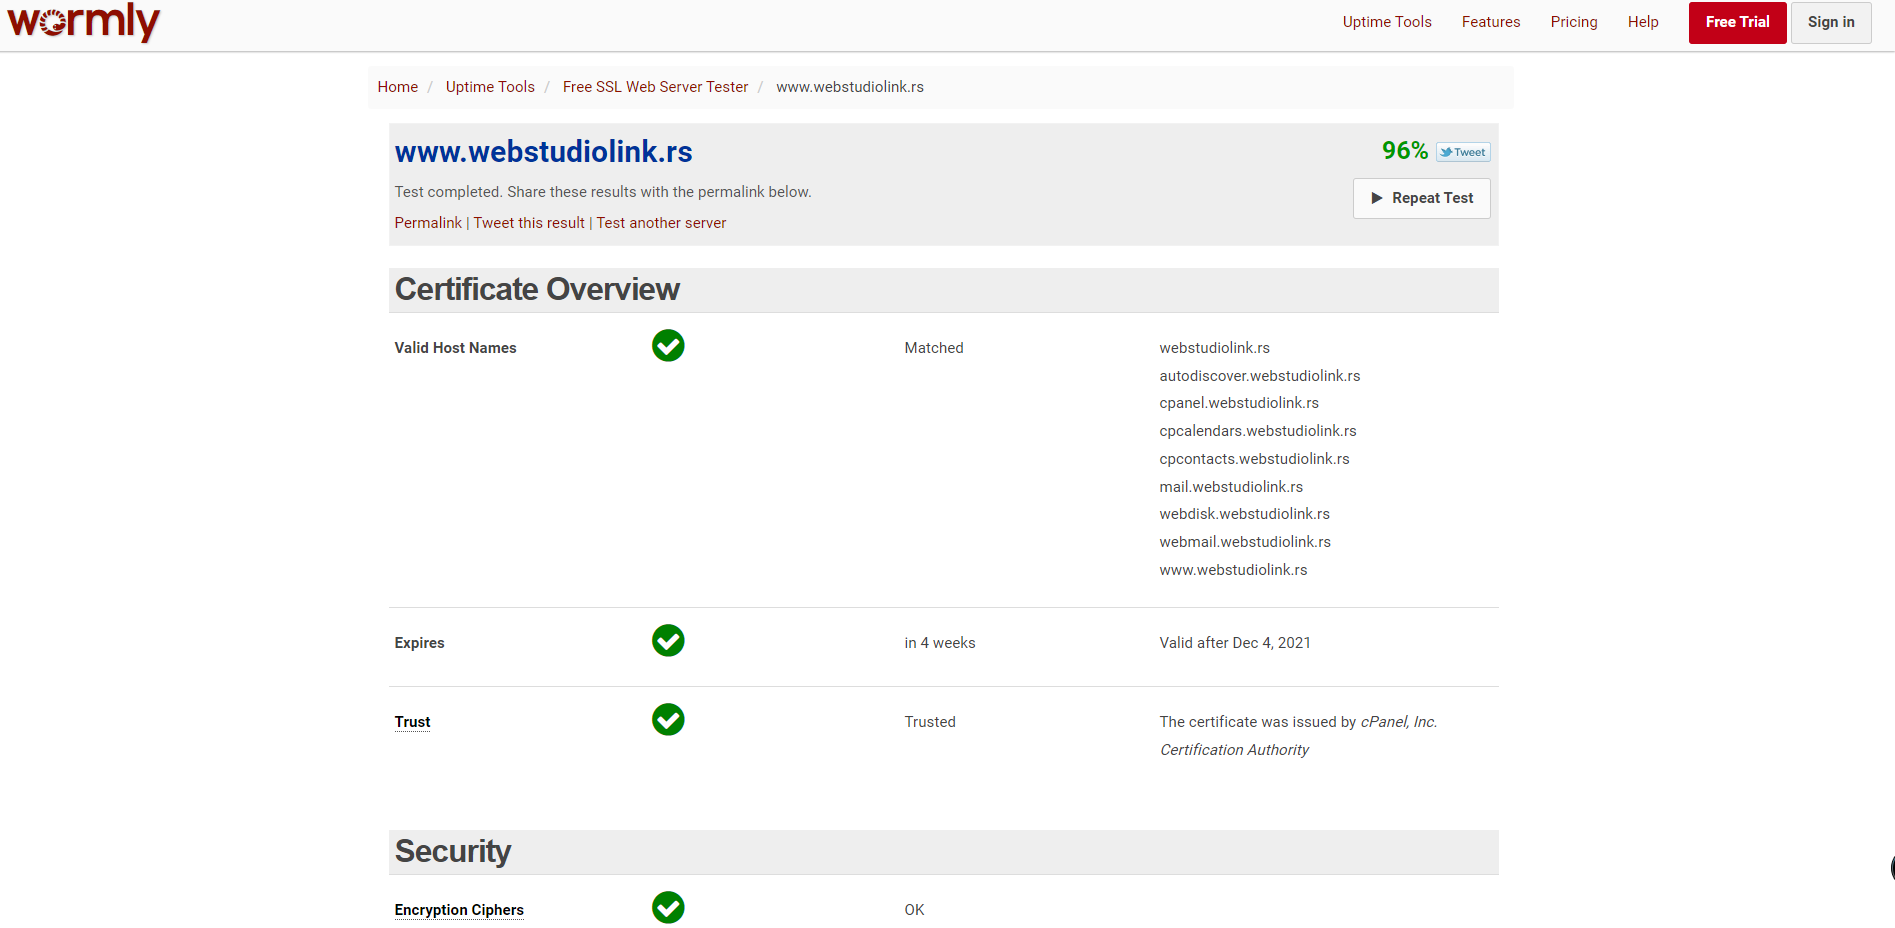Select host name webdisk.webstudiolink.rs
The height and width of the screenshot is (928, 1895).
click(1245, 514)
